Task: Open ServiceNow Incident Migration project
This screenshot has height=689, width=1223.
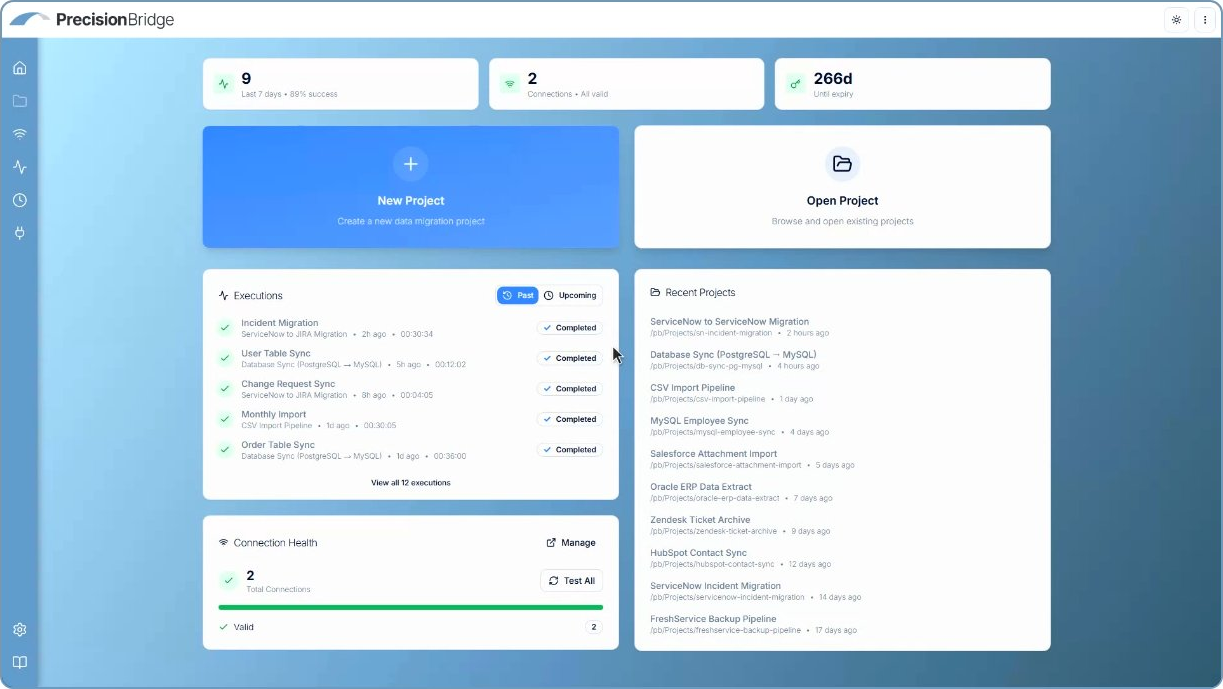Action: coord(842,591)
